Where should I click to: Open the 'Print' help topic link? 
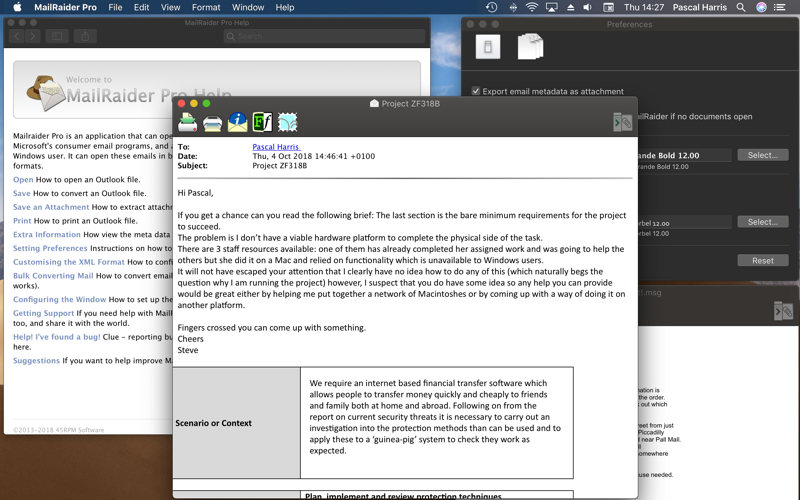(x=22, y=221)
